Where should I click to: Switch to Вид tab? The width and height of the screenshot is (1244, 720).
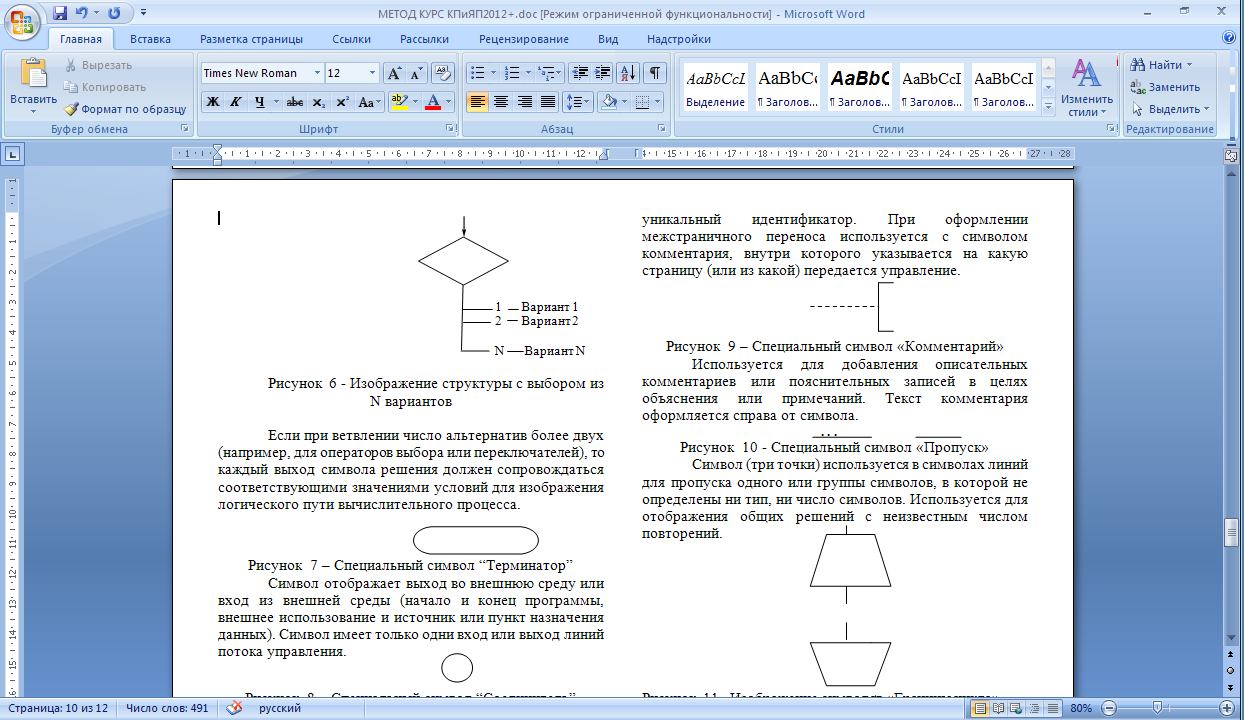pos(608,39)
